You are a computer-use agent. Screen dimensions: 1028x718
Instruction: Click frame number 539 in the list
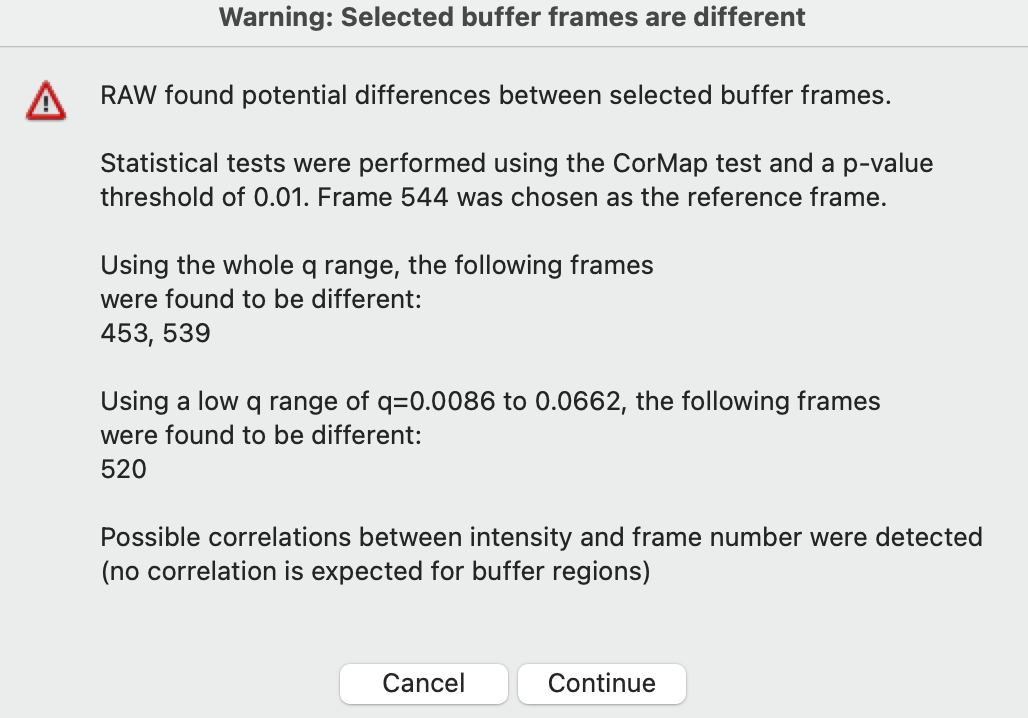click(x=187, y=333)
